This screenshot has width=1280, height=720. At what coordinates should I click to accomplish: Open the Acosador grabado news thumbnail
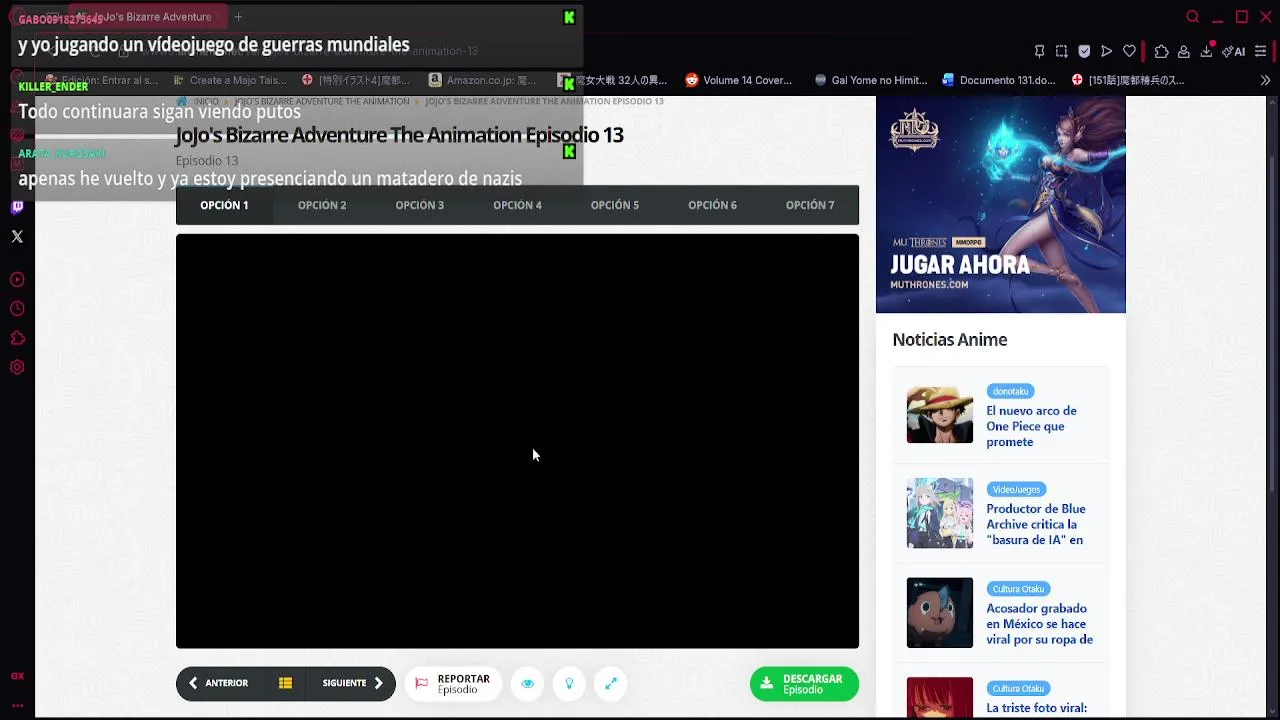click(939, 613)
